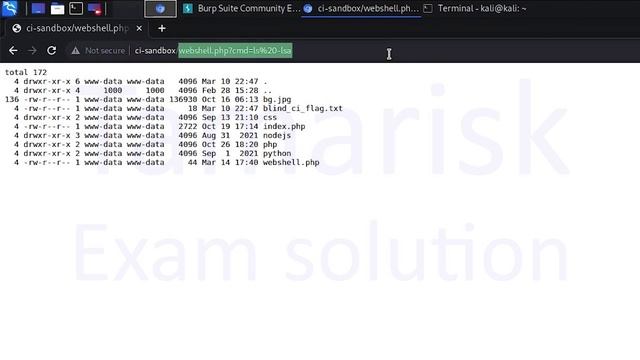Click blind_ci_flag.txt in the directory listing
Image resolution: width=640 pixels, height=360 pixels.
[303, 108]
